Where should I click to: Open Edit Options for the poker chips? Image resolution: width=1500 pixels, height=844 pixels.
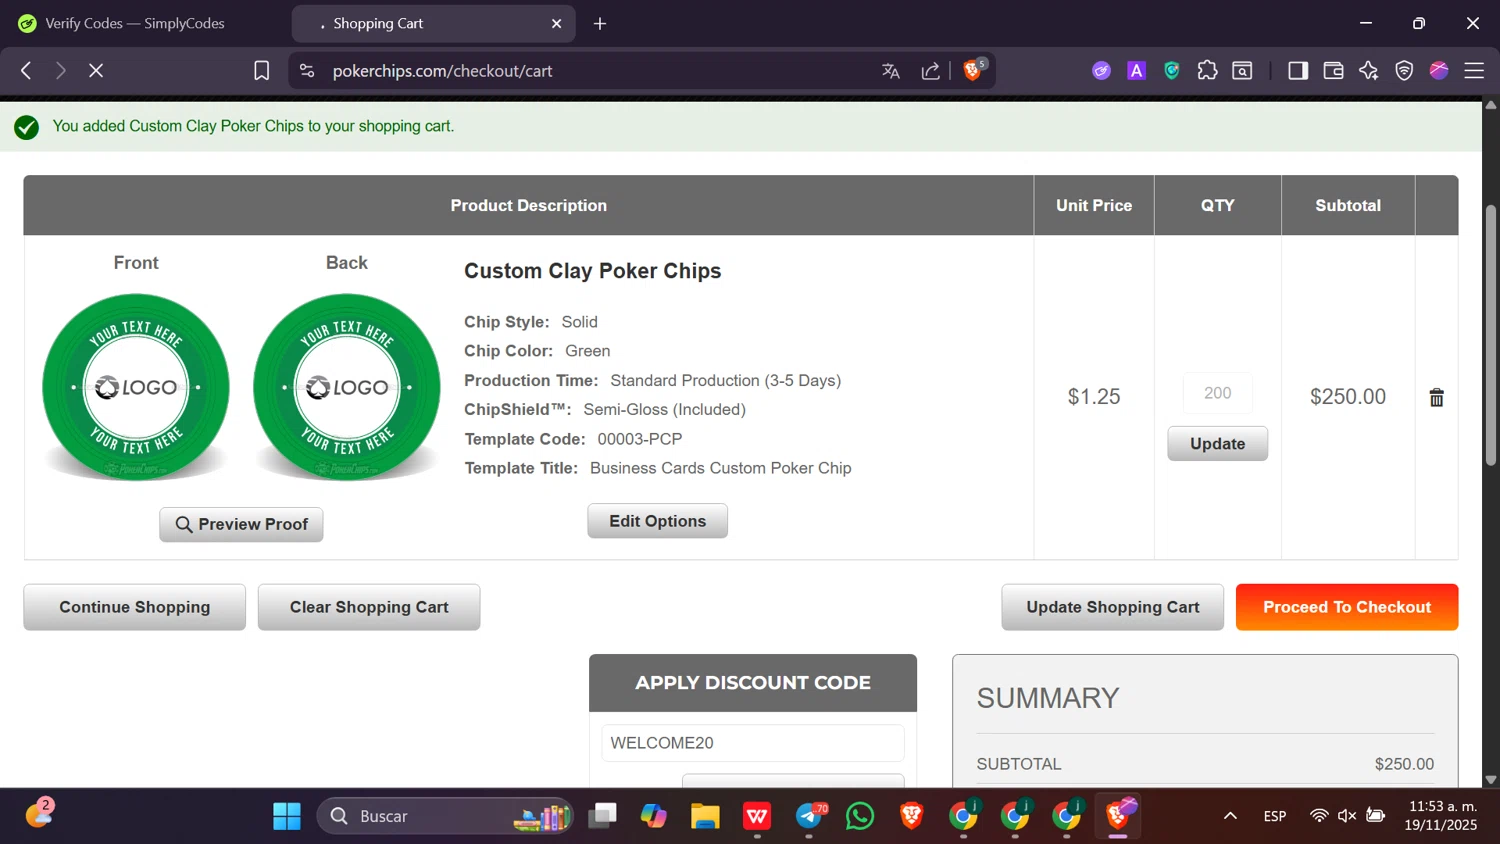(657, 521)
